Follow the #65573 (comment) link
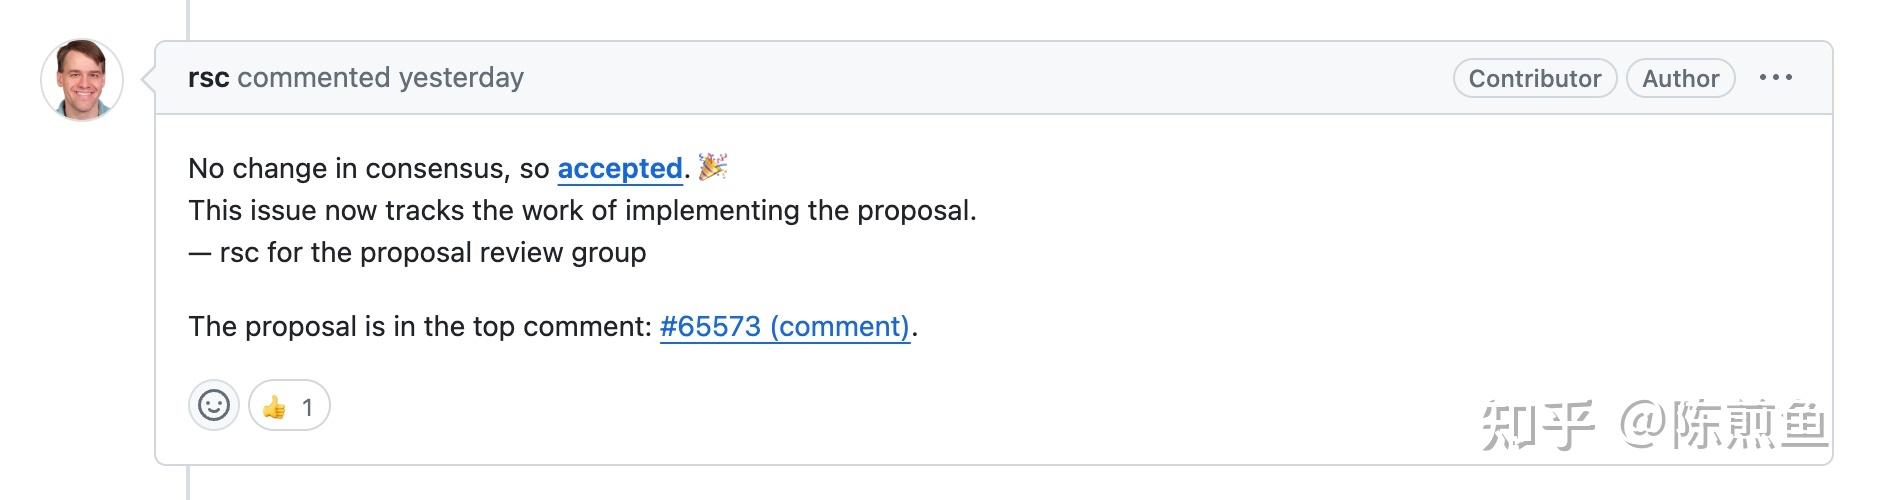Image resolution: width=1878 pixels, height=500 pixels. pos(785,326)
